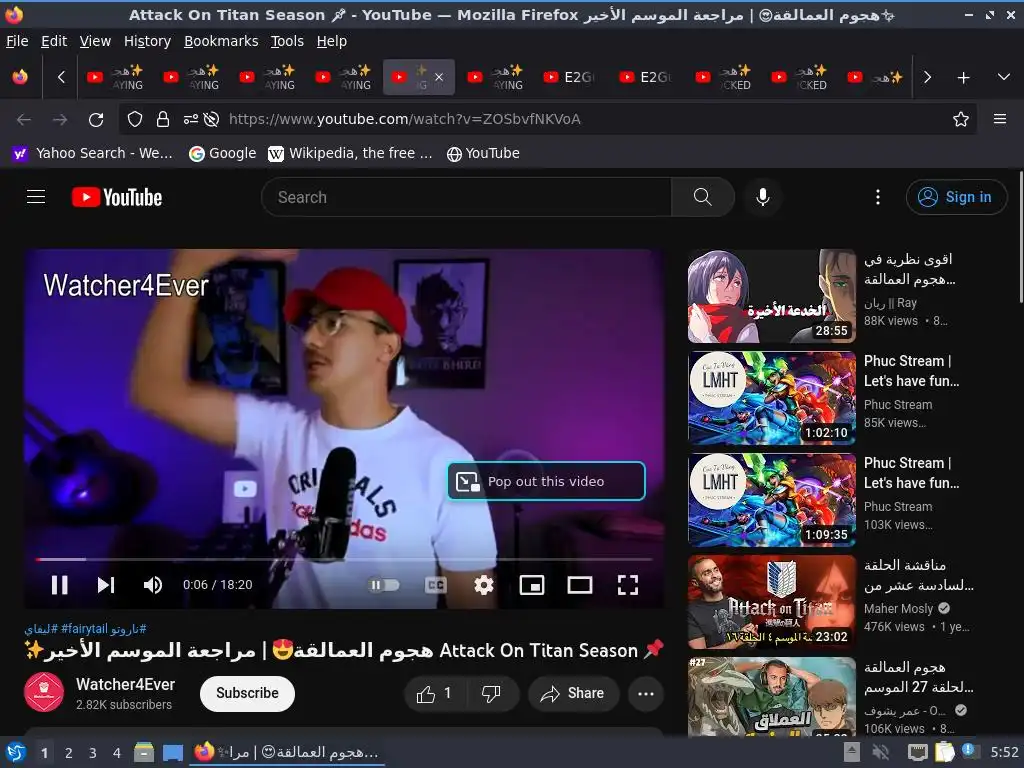Screen dimensions: 1024x768
Task: Toggle closed captions CC button
Action: click(x=436, y=584)
